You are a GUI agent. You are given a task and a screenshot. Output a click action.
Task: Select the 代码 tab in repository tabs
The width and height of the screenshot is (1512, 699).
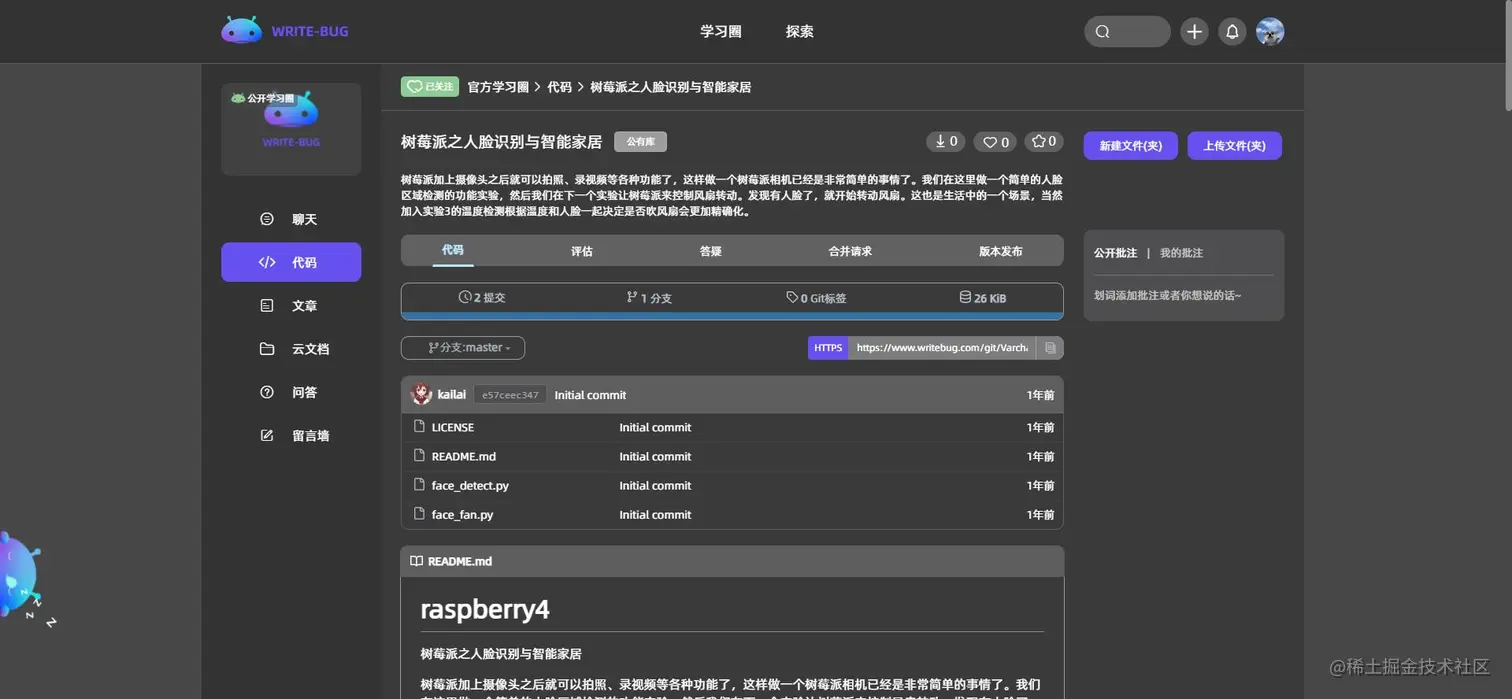point(453,250)
